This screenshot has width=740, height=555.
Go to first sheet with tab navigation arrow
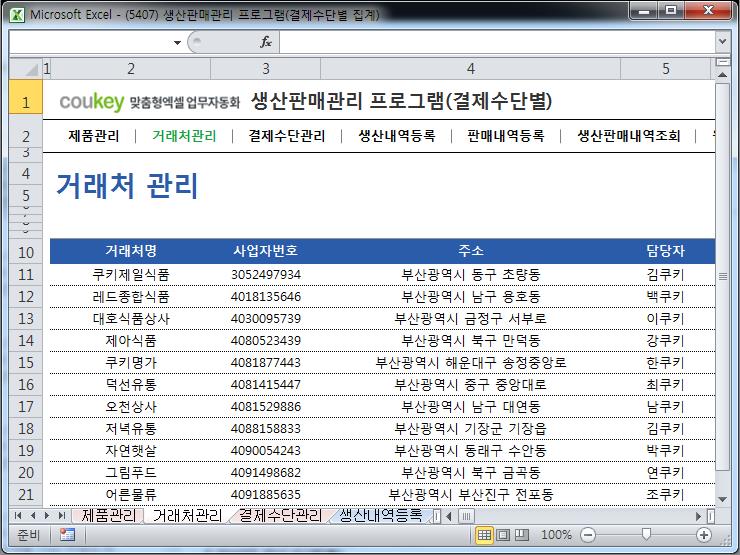click(x=18, y=515)
